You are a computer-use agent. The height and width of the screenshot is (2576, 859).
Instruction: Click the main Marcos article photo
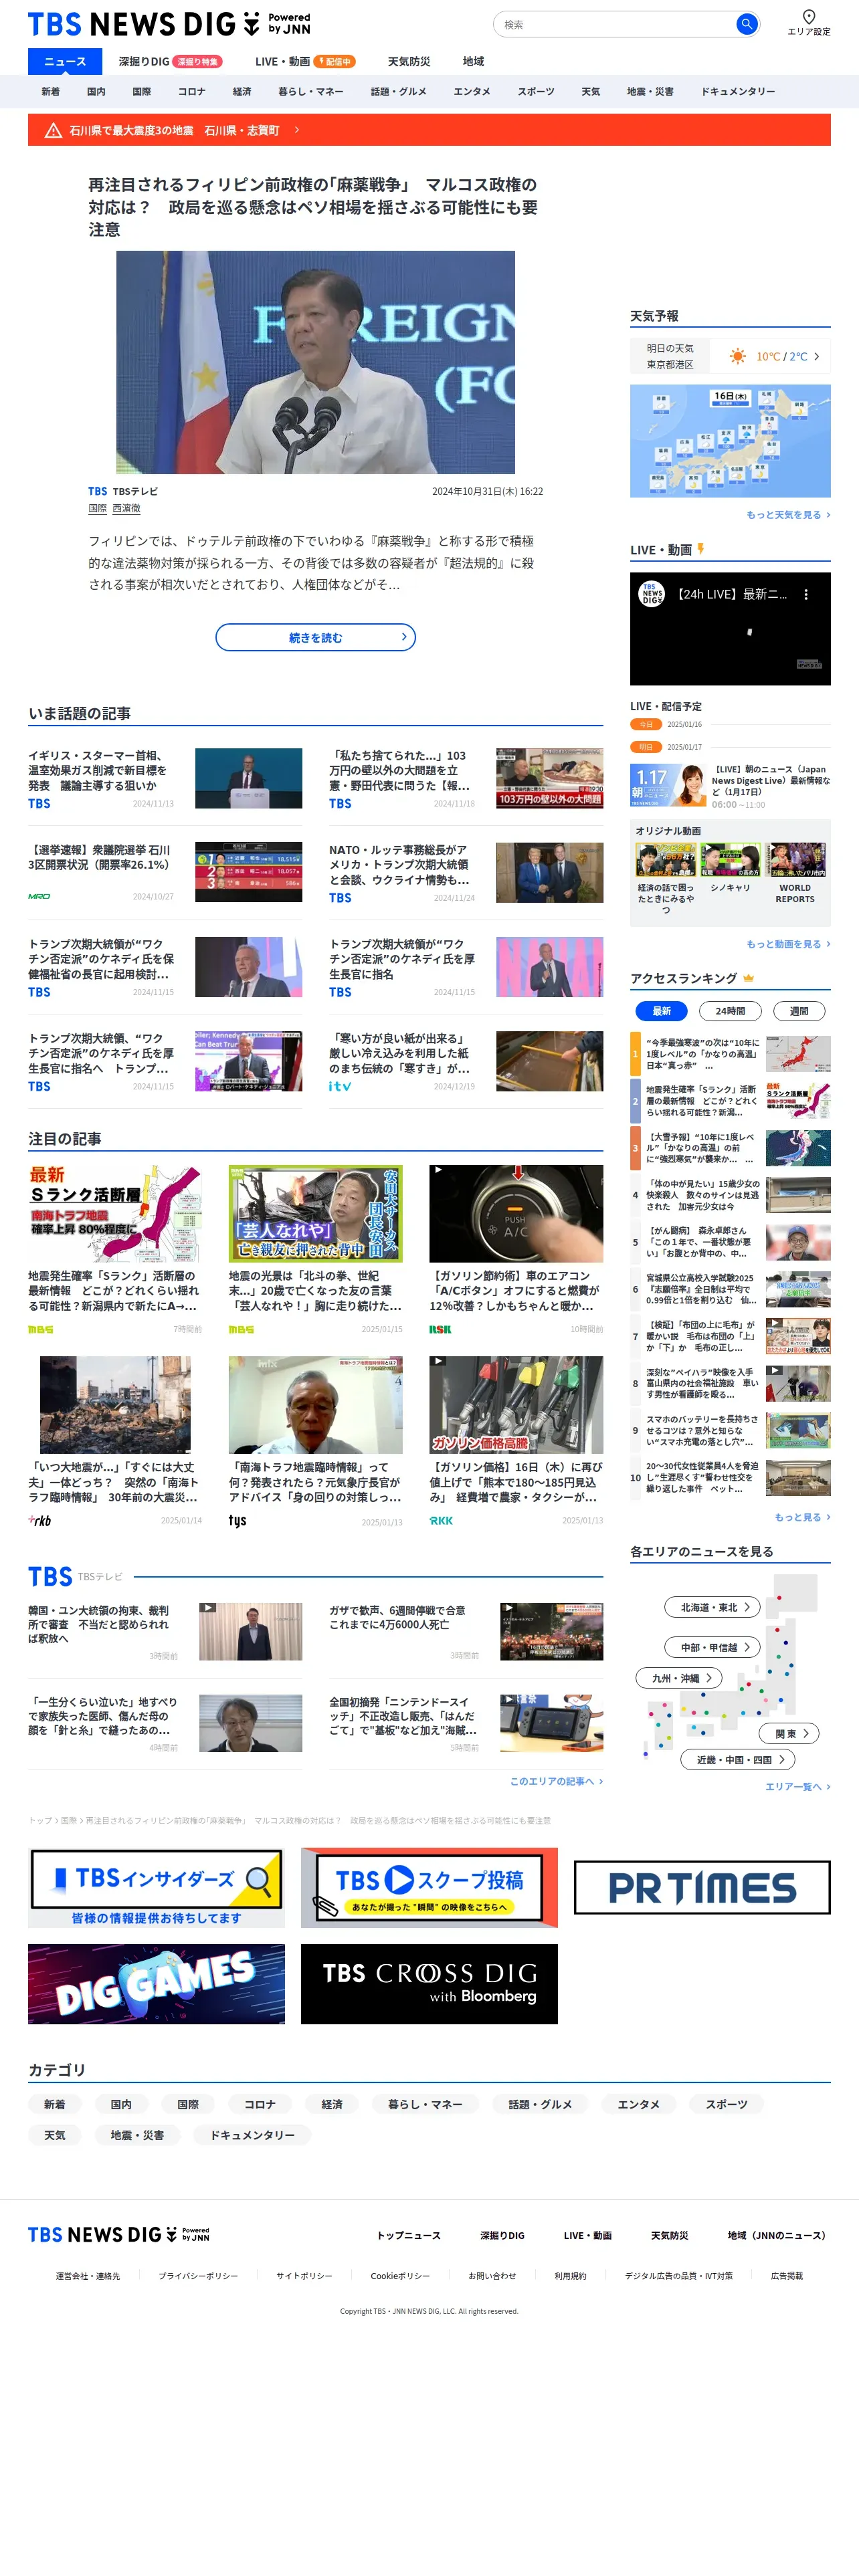coord(315,362)
